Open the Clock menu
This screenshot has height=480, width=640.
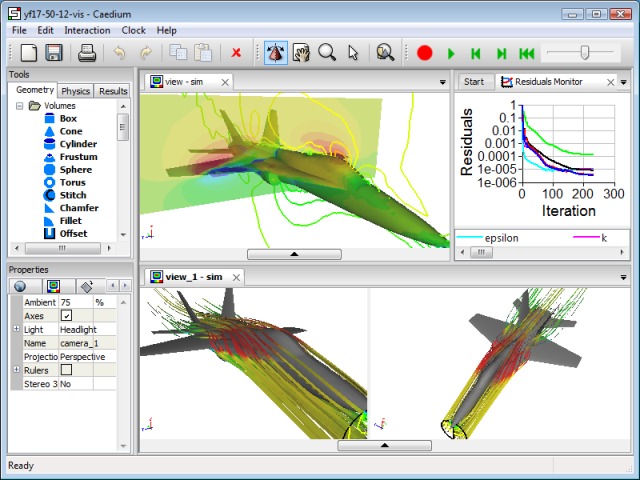pos(133,30)
